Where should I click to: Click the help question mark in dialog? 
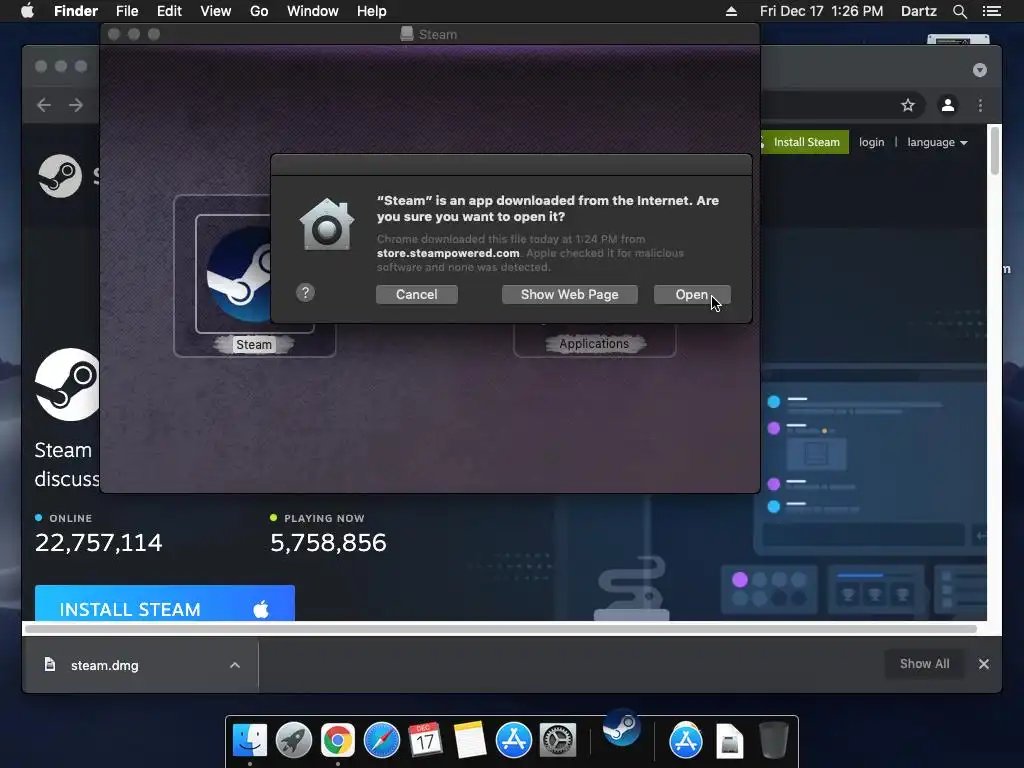coord(305,293)
